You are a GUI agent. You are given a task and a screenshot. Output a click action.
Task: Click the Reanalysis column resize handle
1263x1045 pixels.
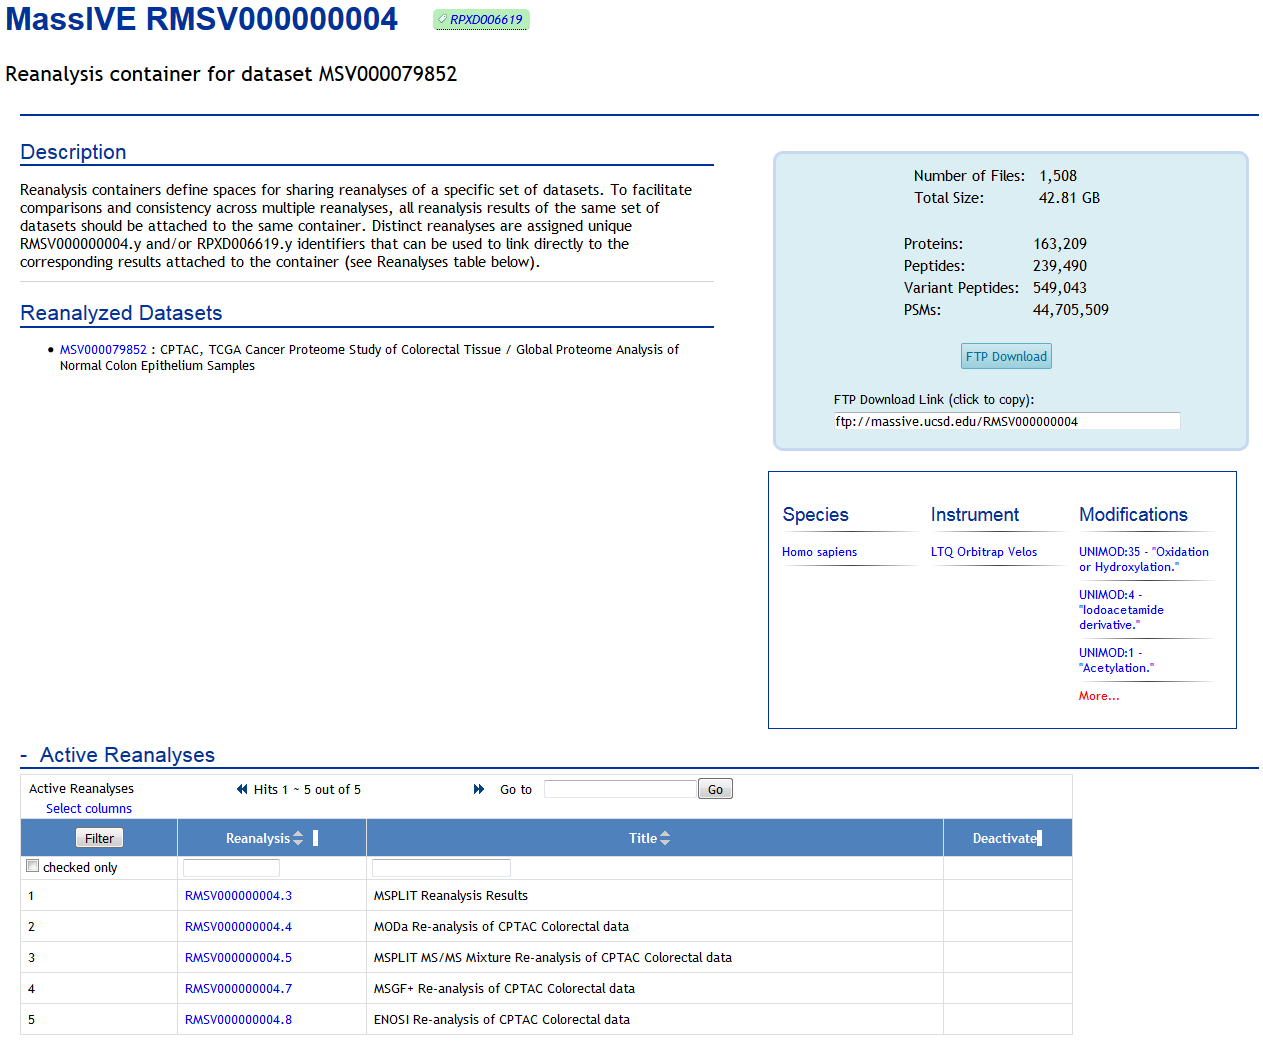[x=315, y=837]
